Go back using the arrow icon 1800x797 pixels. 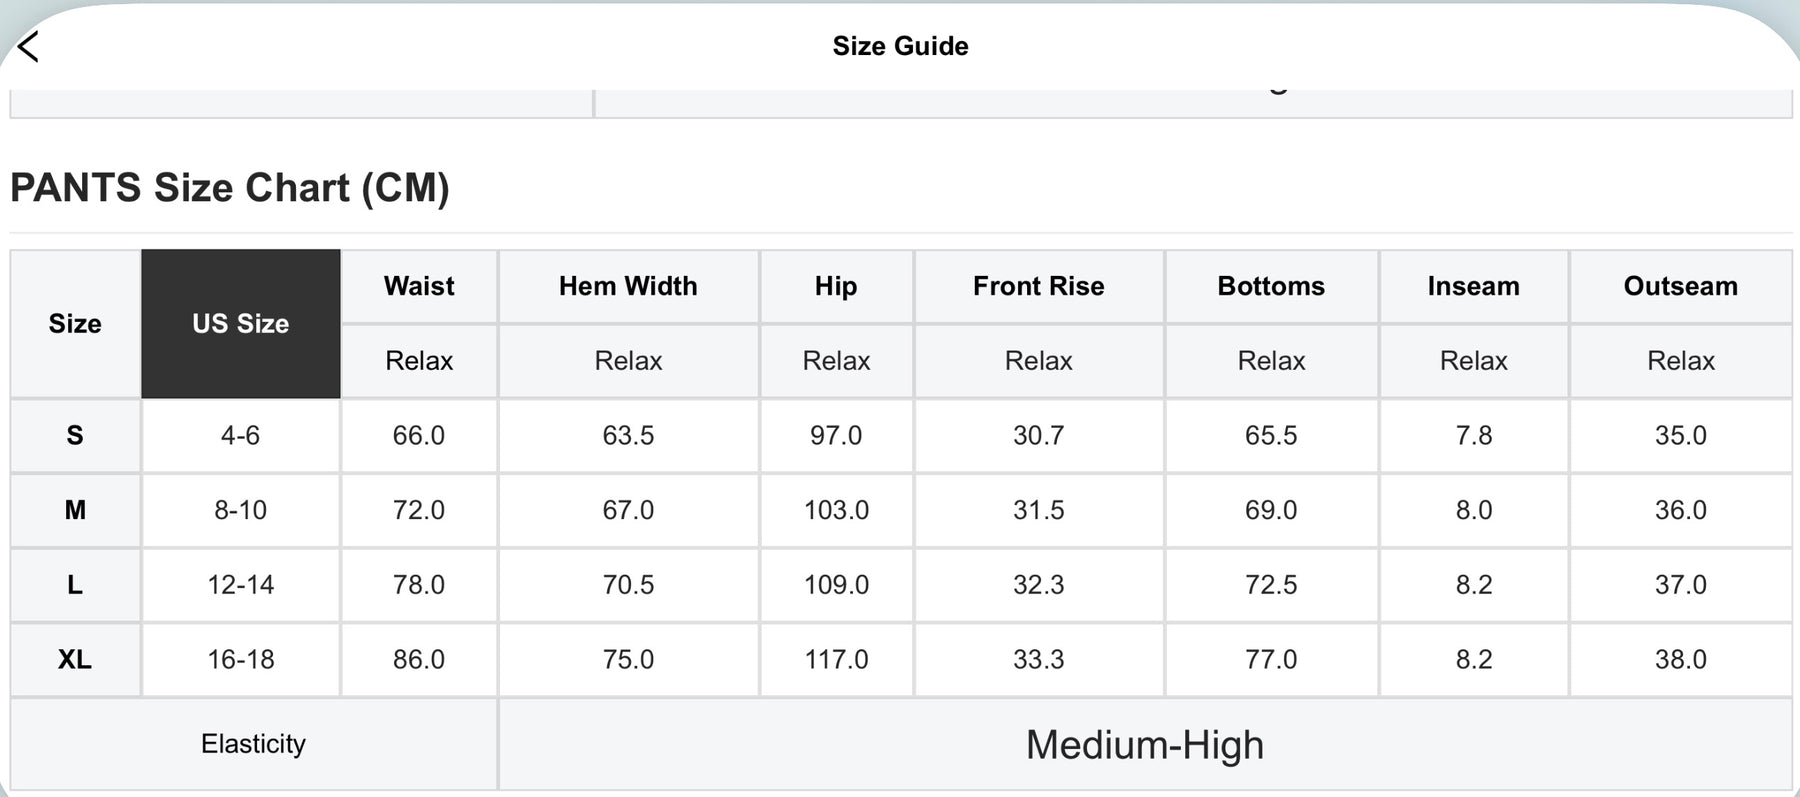(x=29, y=46)
